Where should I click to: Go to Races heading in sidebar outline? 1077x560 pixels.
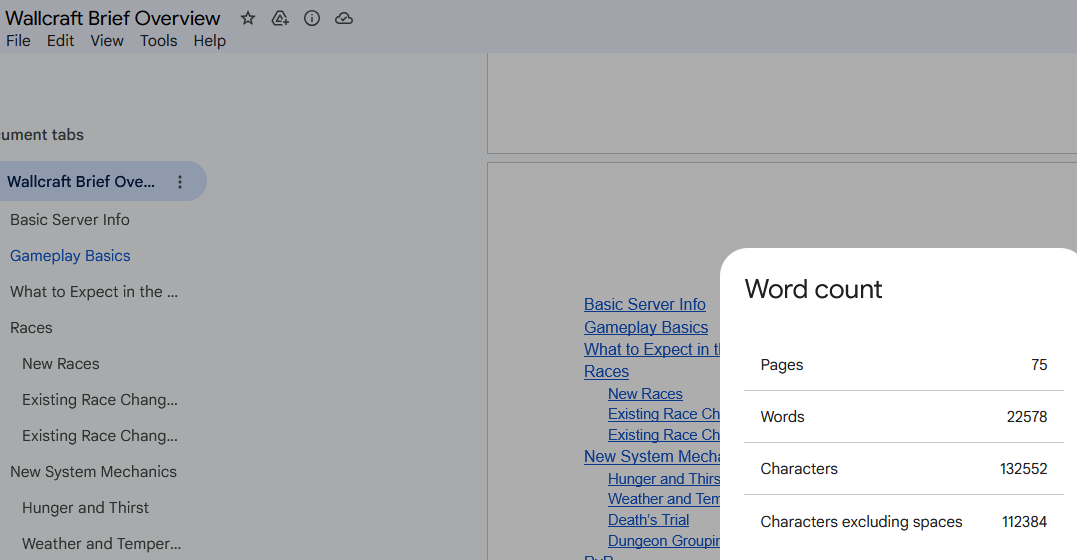31,328
